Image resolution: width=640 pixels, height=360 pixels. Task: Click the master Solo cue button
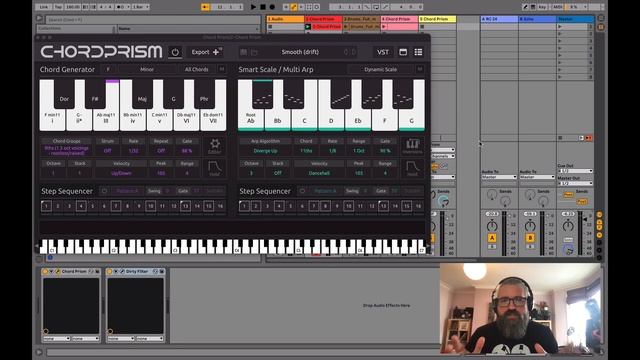click(568, 240)
